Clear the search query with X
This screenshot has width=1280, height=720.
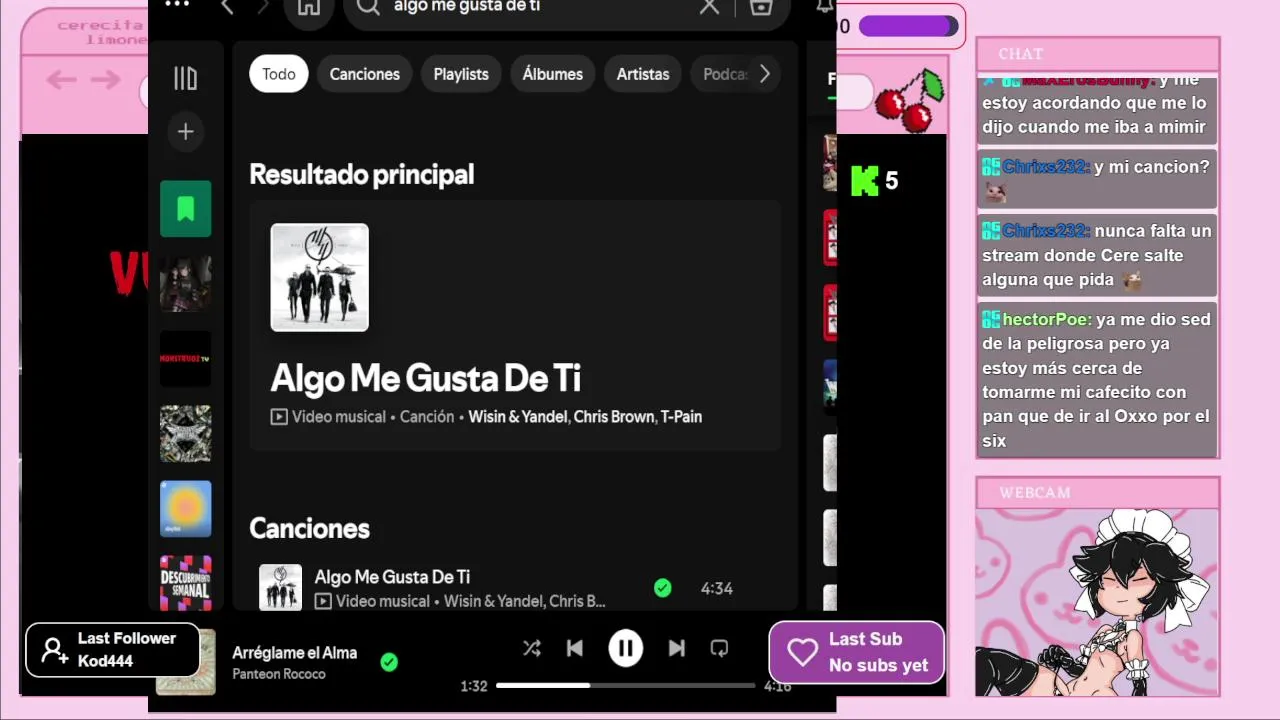[x=709, y=7]
